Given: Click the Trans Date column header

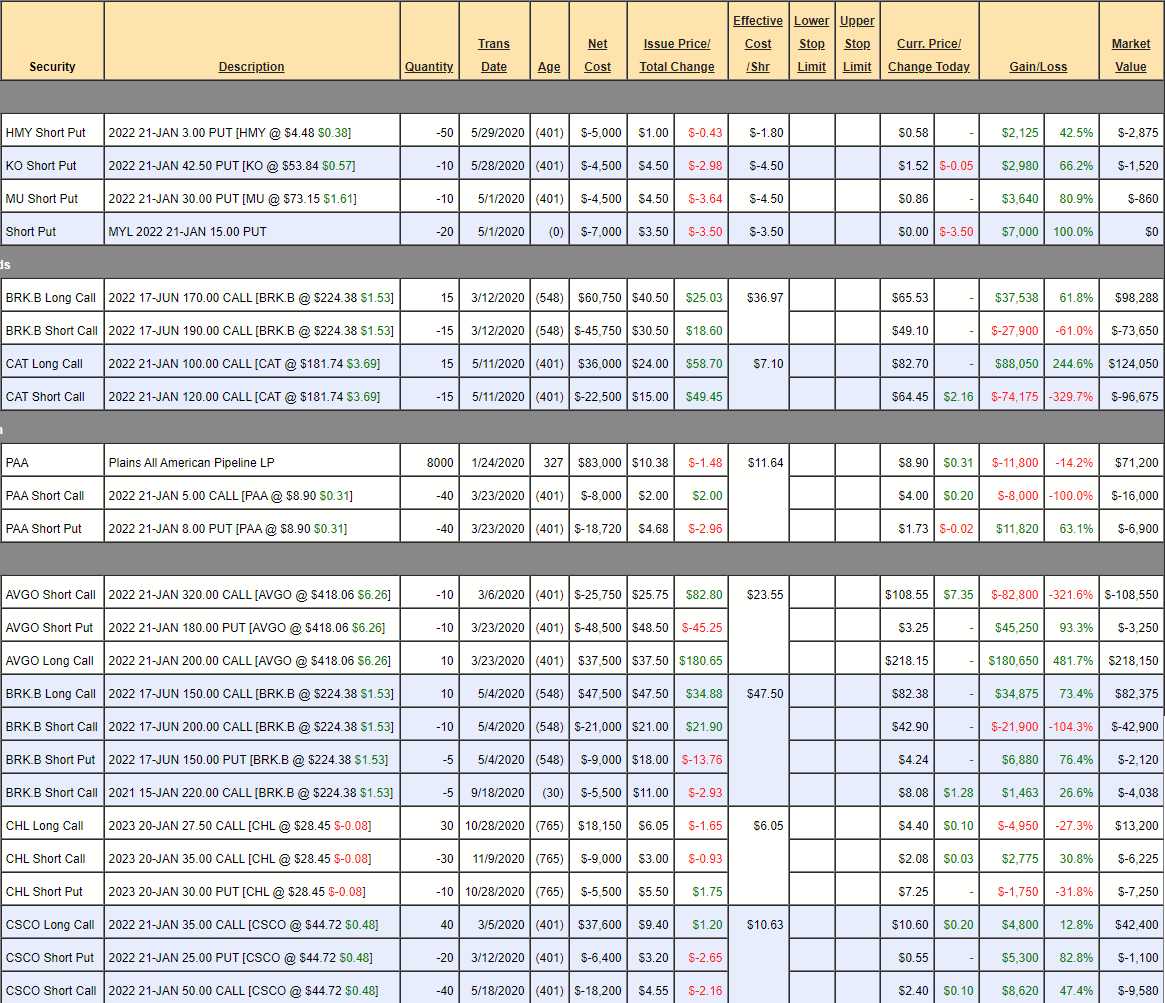Looking at the screenshot, I should (x=494, y=55).
